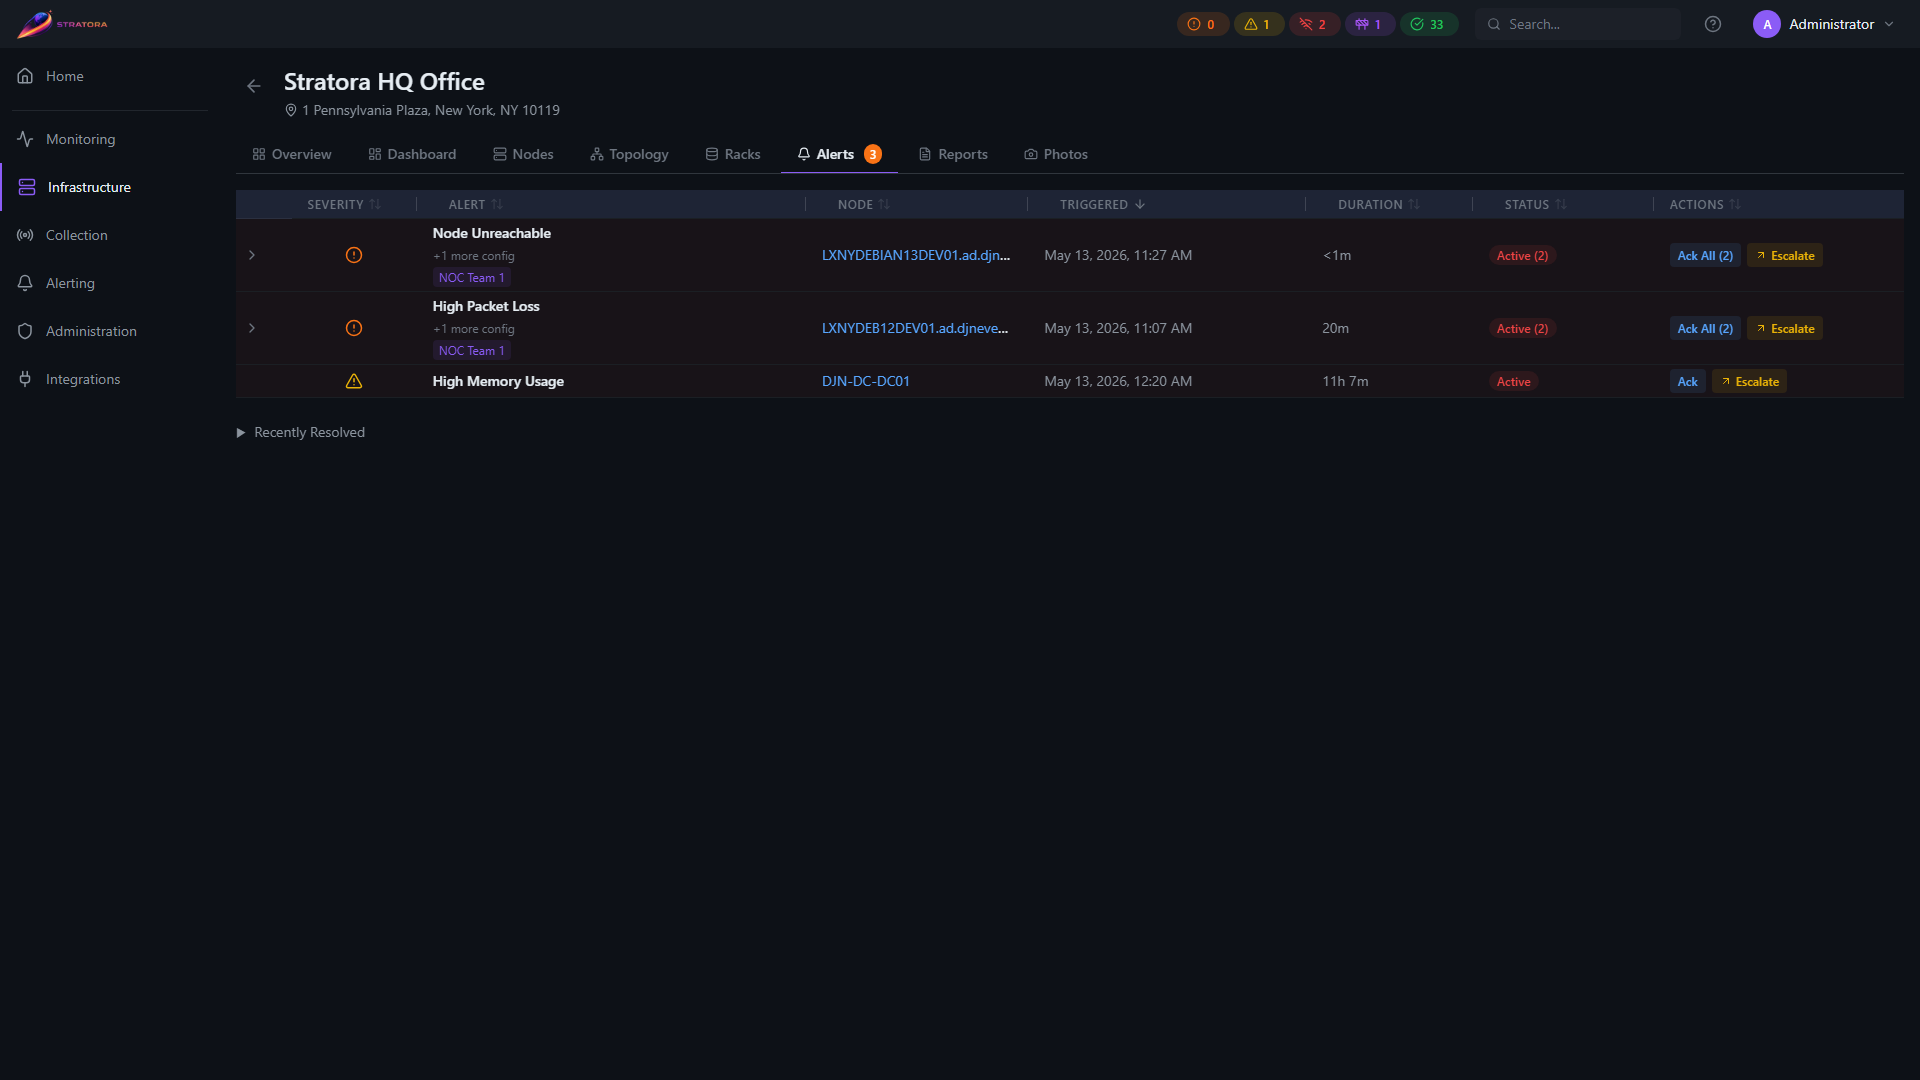Acknowledge the High Memory Usage alert
This screenshot has width=1920, height=1080.
point(1687,381)
